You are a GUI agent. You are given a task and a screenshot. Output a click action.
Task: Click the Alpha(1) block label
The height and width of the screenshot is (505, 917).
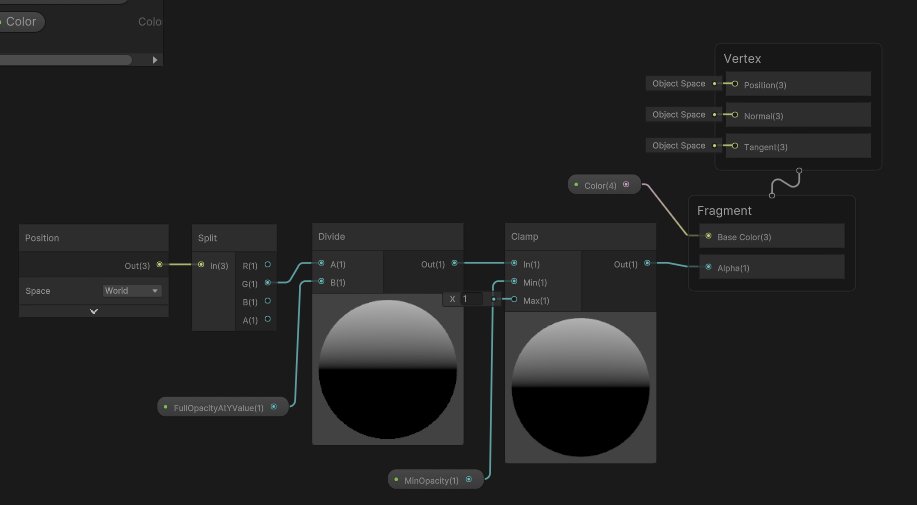pos(733,268)
